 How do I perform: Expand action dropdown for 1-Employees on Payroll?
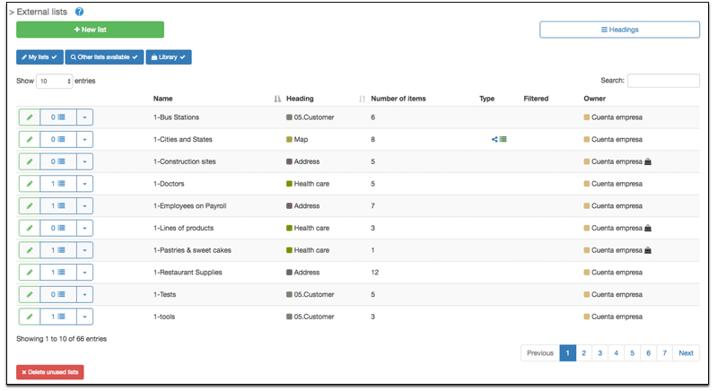(x=85, y=206)
